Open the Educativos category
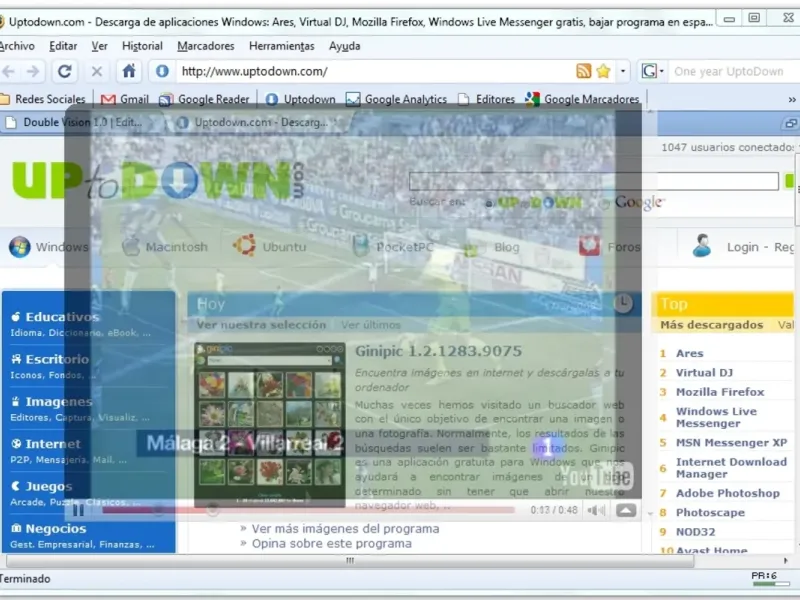Screen dimensions: 800x600 point(62,317)
